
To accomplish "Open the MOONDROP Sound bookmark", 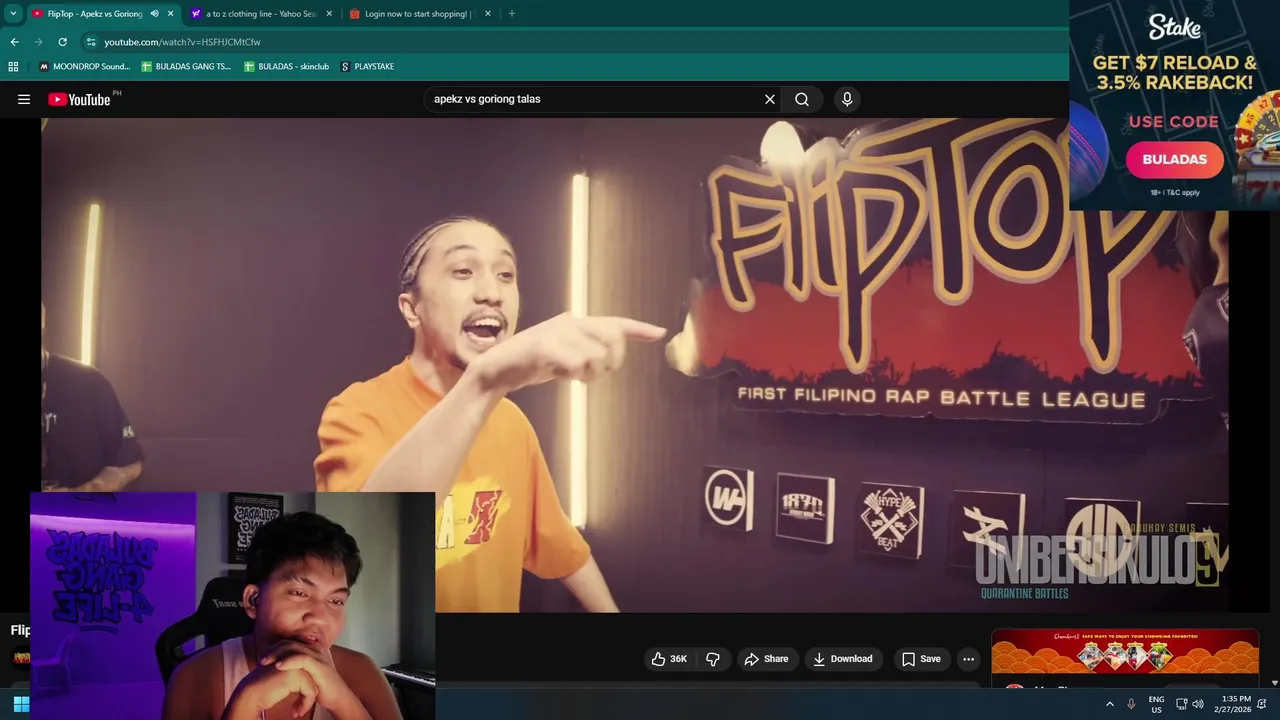I will [x=85, y=66].
